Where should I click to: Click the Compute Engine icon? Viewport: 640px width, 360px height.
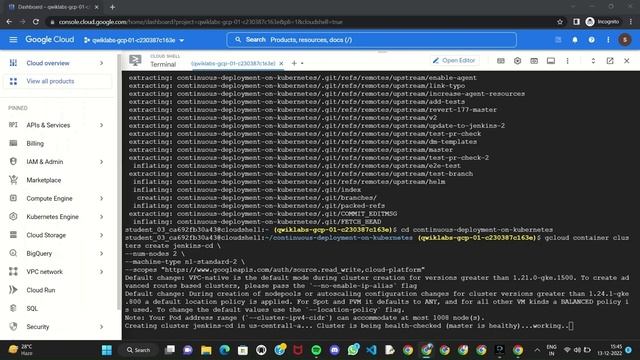(13, 198)
